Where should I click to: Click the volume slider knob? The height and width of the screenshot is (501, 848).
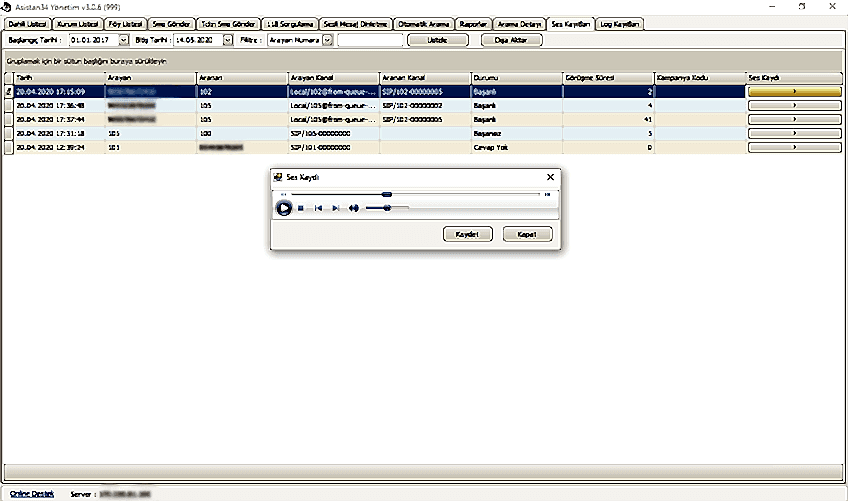click(x=387, y=208)
